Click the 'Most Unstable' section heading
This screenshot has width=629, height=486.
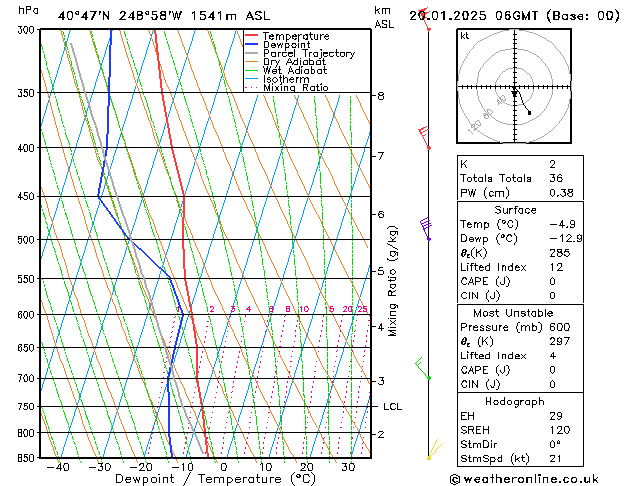click(513, 313)
